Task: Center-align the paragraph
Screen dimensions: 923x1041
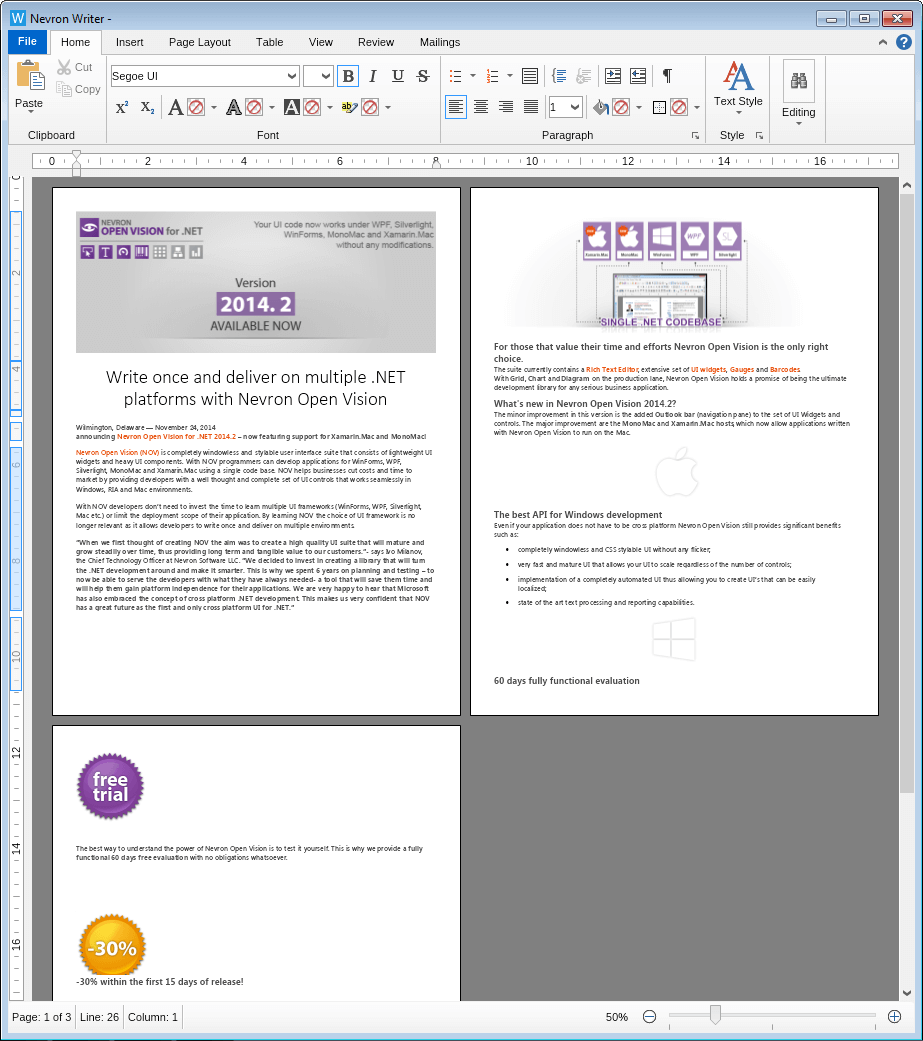Action: click(x=481, y=107)
